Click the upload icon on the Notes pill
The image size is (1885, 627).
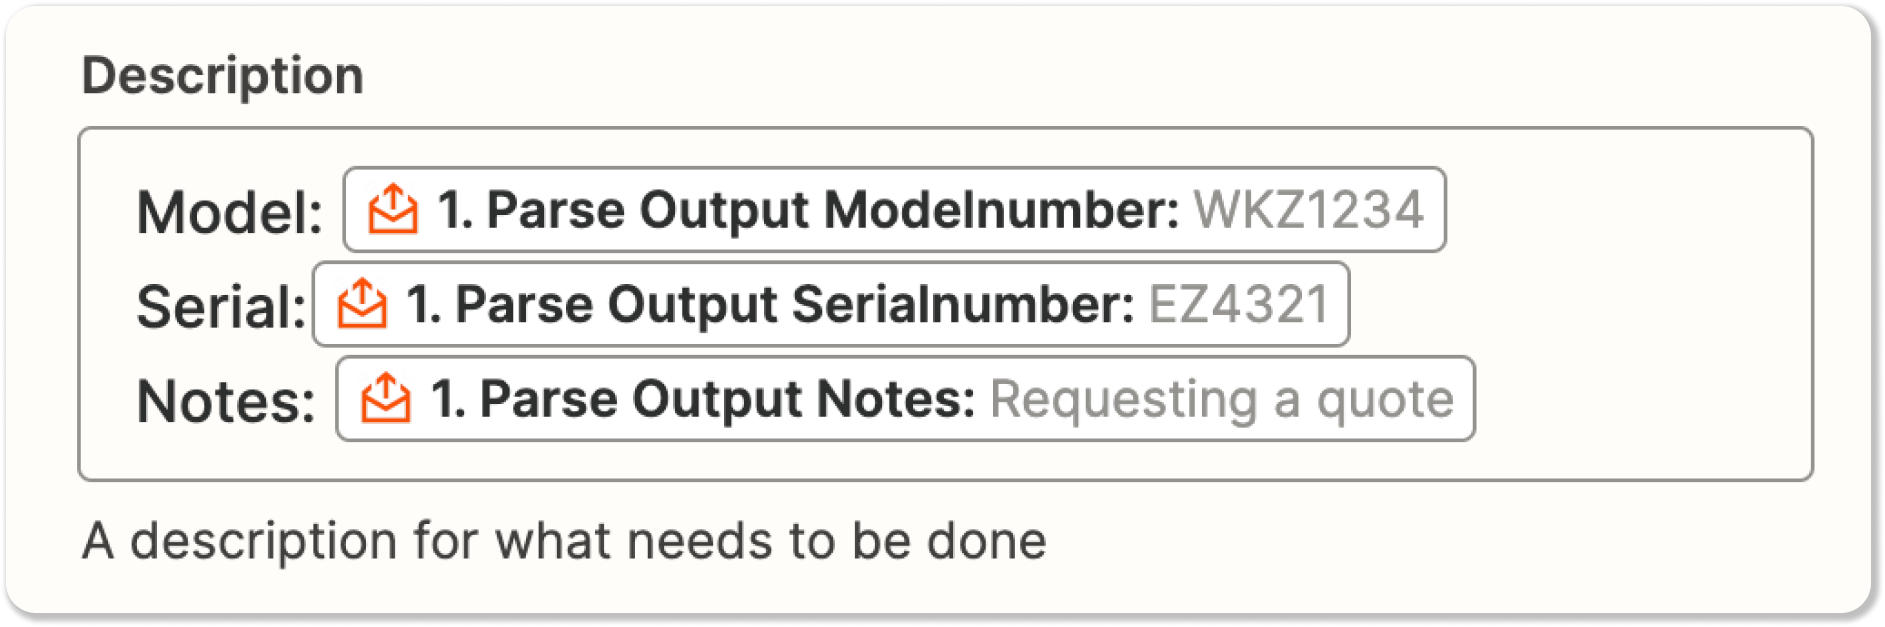click(x=386, y=399)
